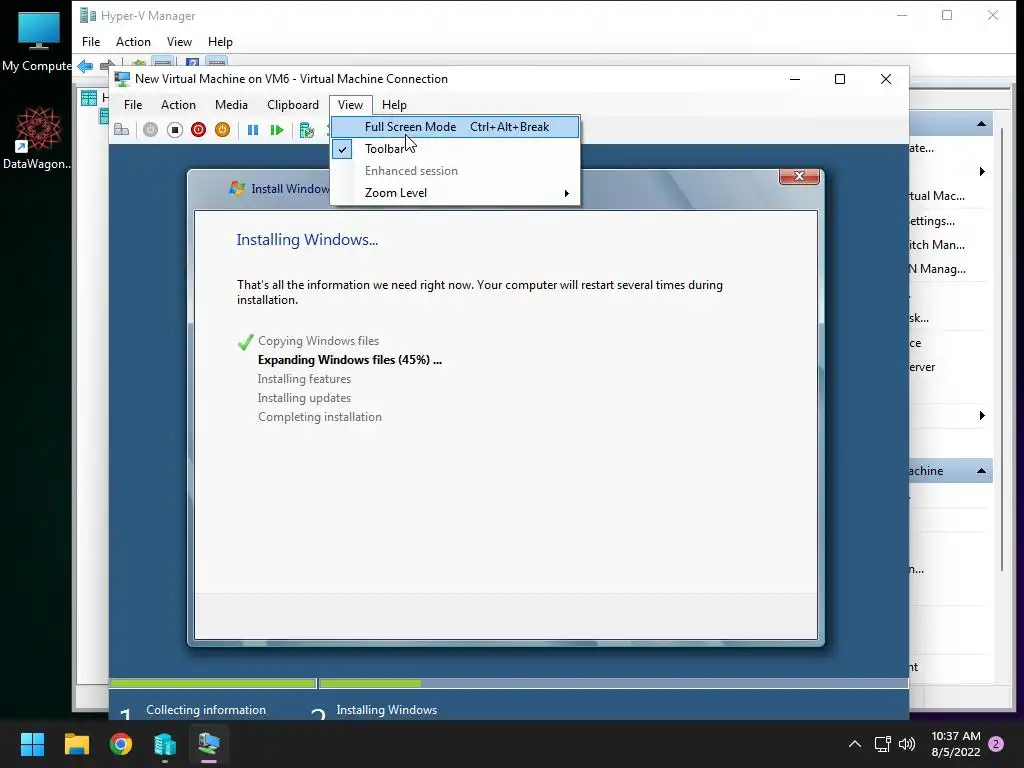Viewport: 1024px width, 768px height.
Task: Click the Virtual Machine Connection title bar icon
Action: click(x=121, y=79)
